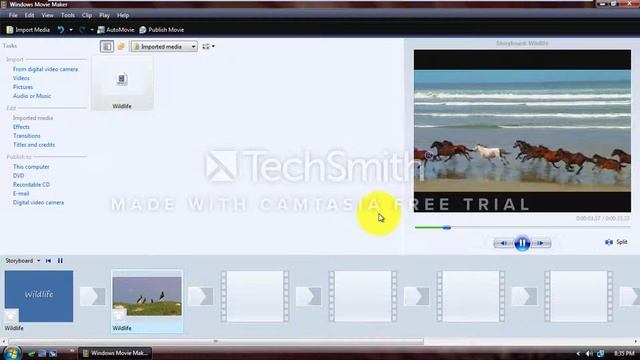
Task: Pause the storyboard playback
Action: pos(60,261)
